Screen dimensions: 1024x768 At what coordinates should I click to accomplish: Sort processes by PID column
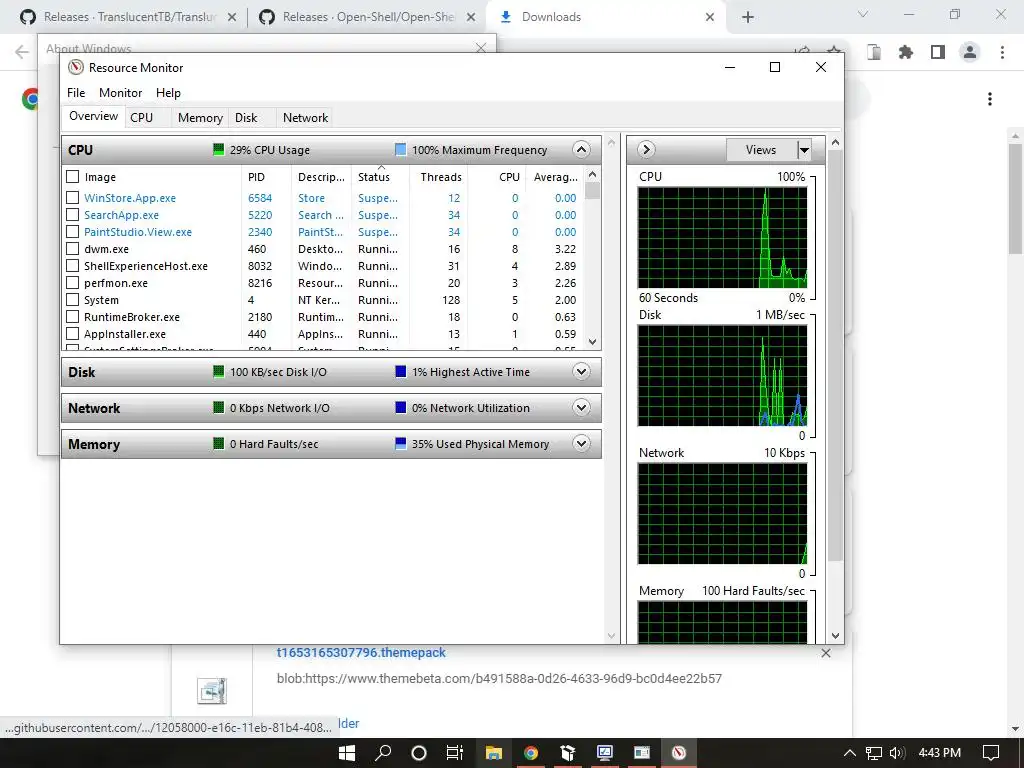coord(266,177)
